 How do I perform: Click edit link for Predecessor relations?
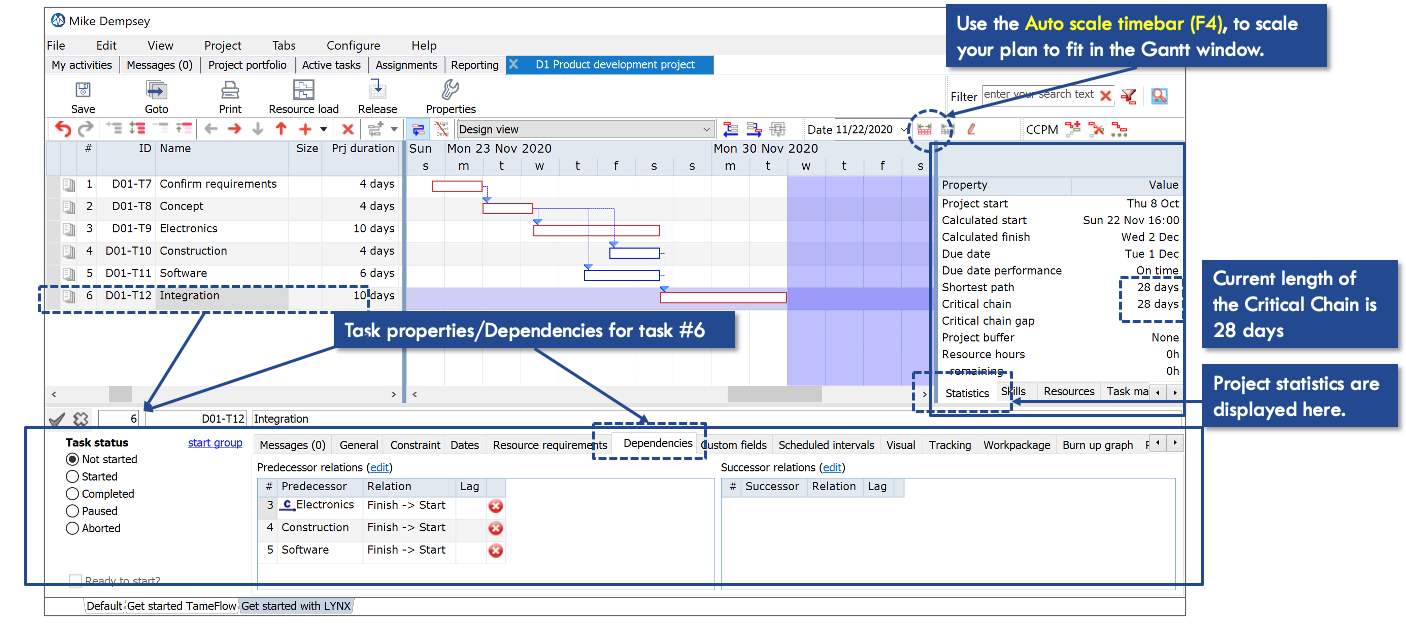click(x=380, y=467)
